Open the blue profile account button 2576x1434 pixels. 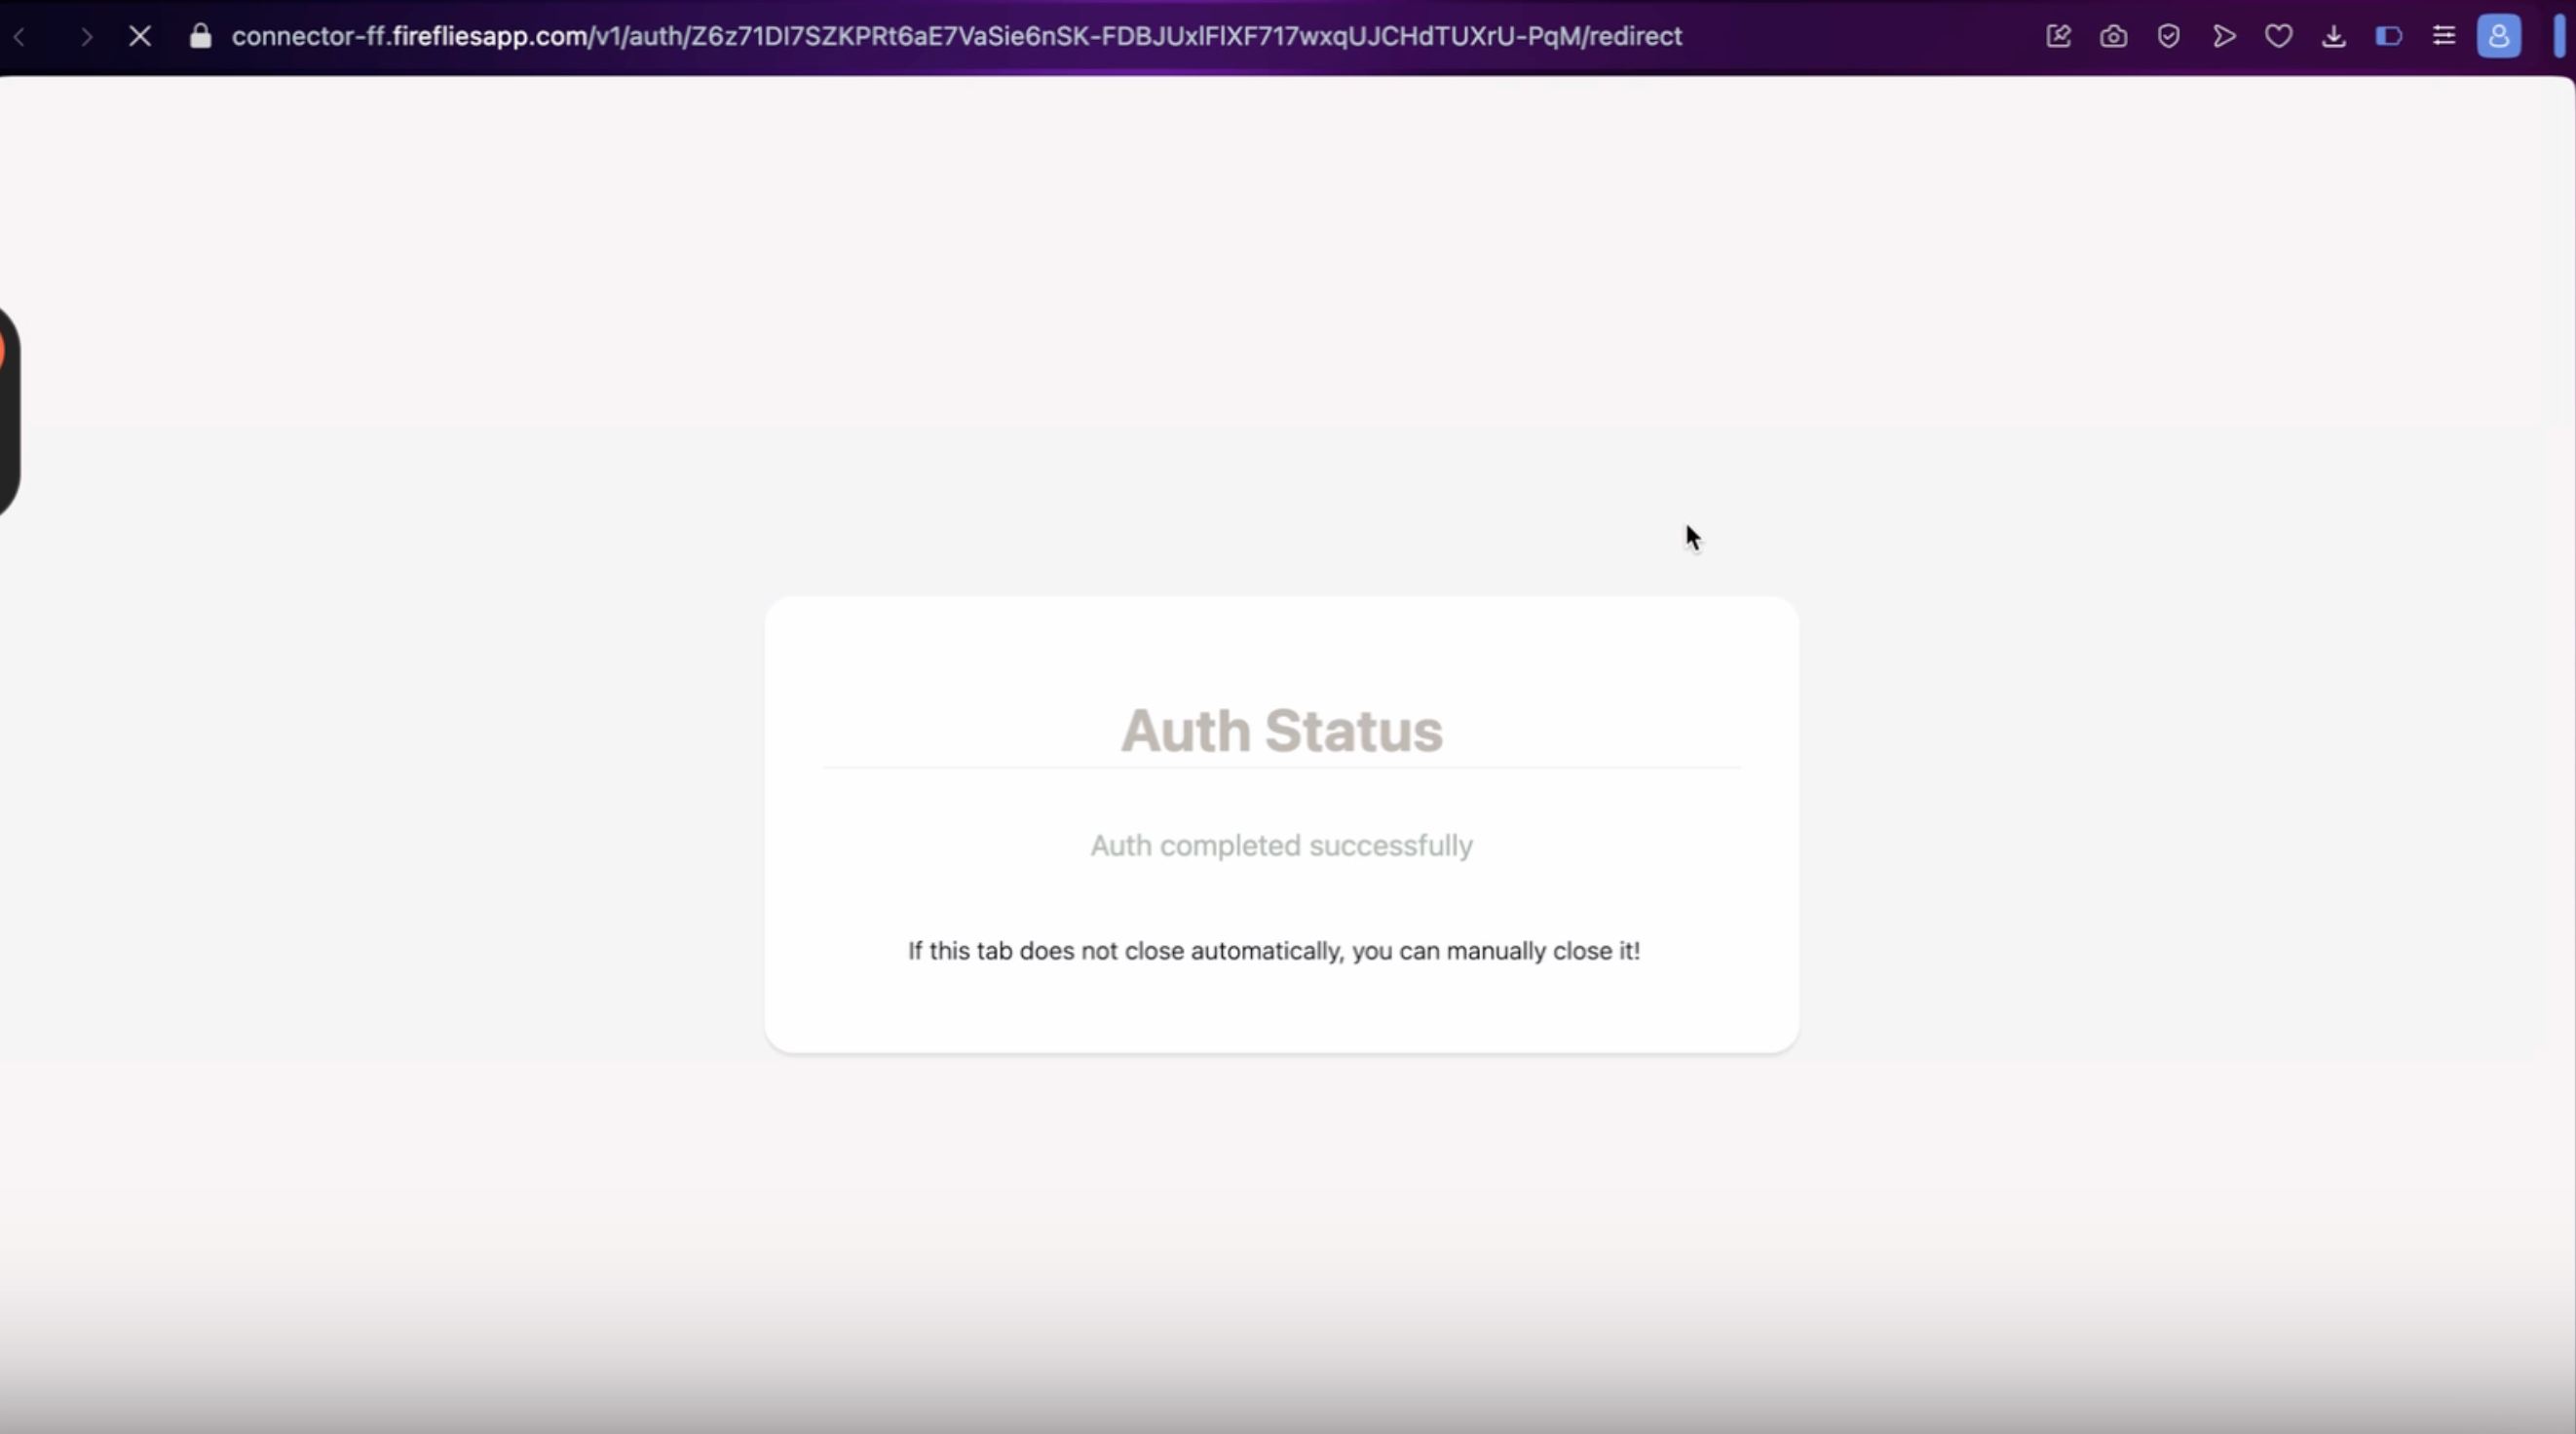coord(2498,37)
